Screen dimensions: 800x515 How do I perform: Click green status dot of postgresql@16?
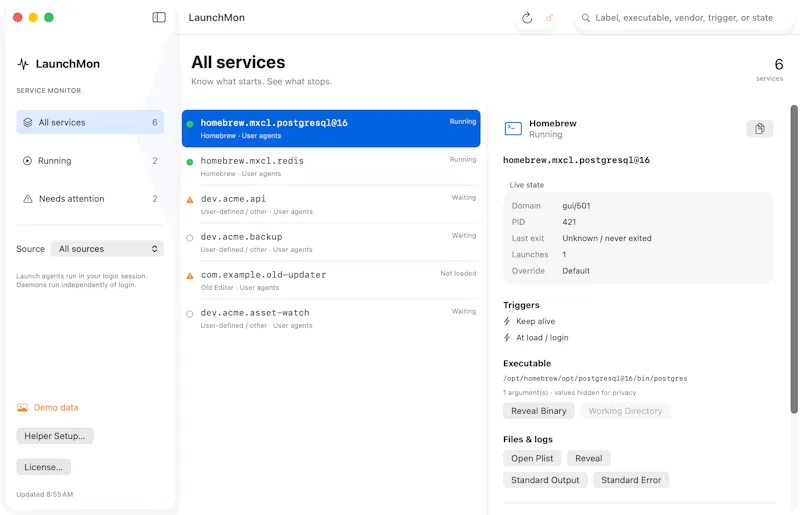[190, 124]
